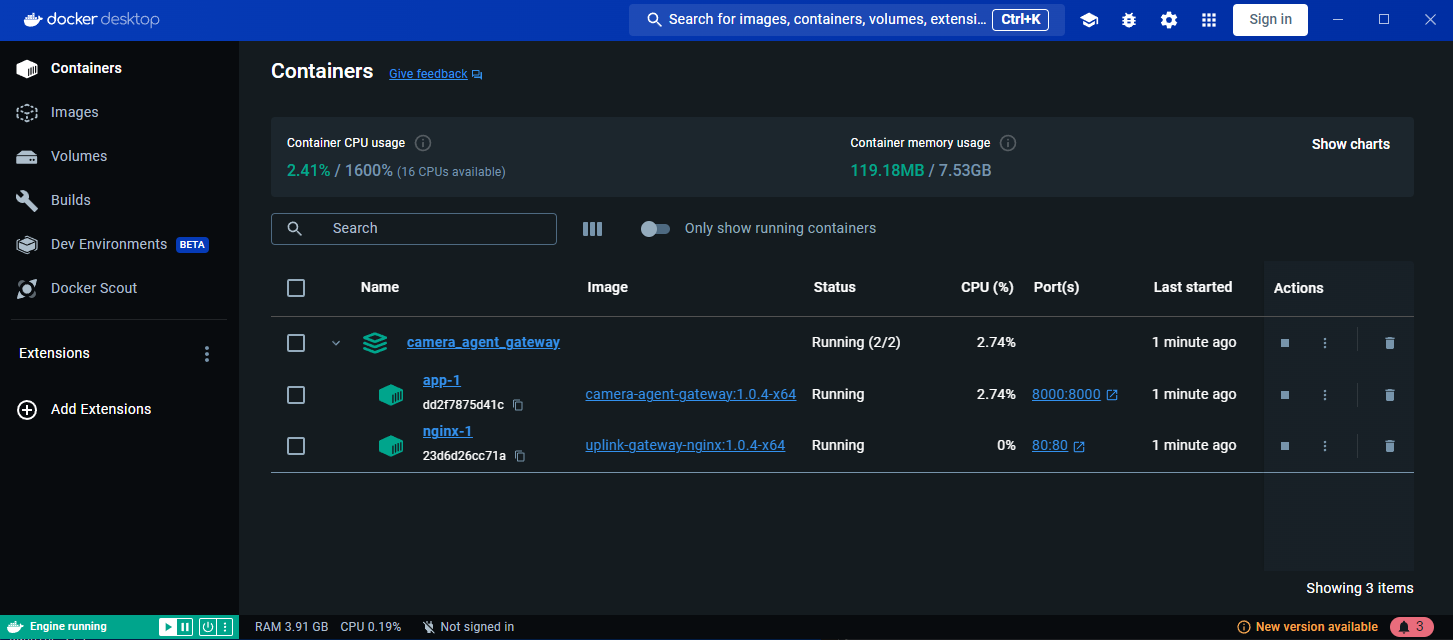Toggle Only show running containers
Screen dimensions: 1453x640
(655, 229)
